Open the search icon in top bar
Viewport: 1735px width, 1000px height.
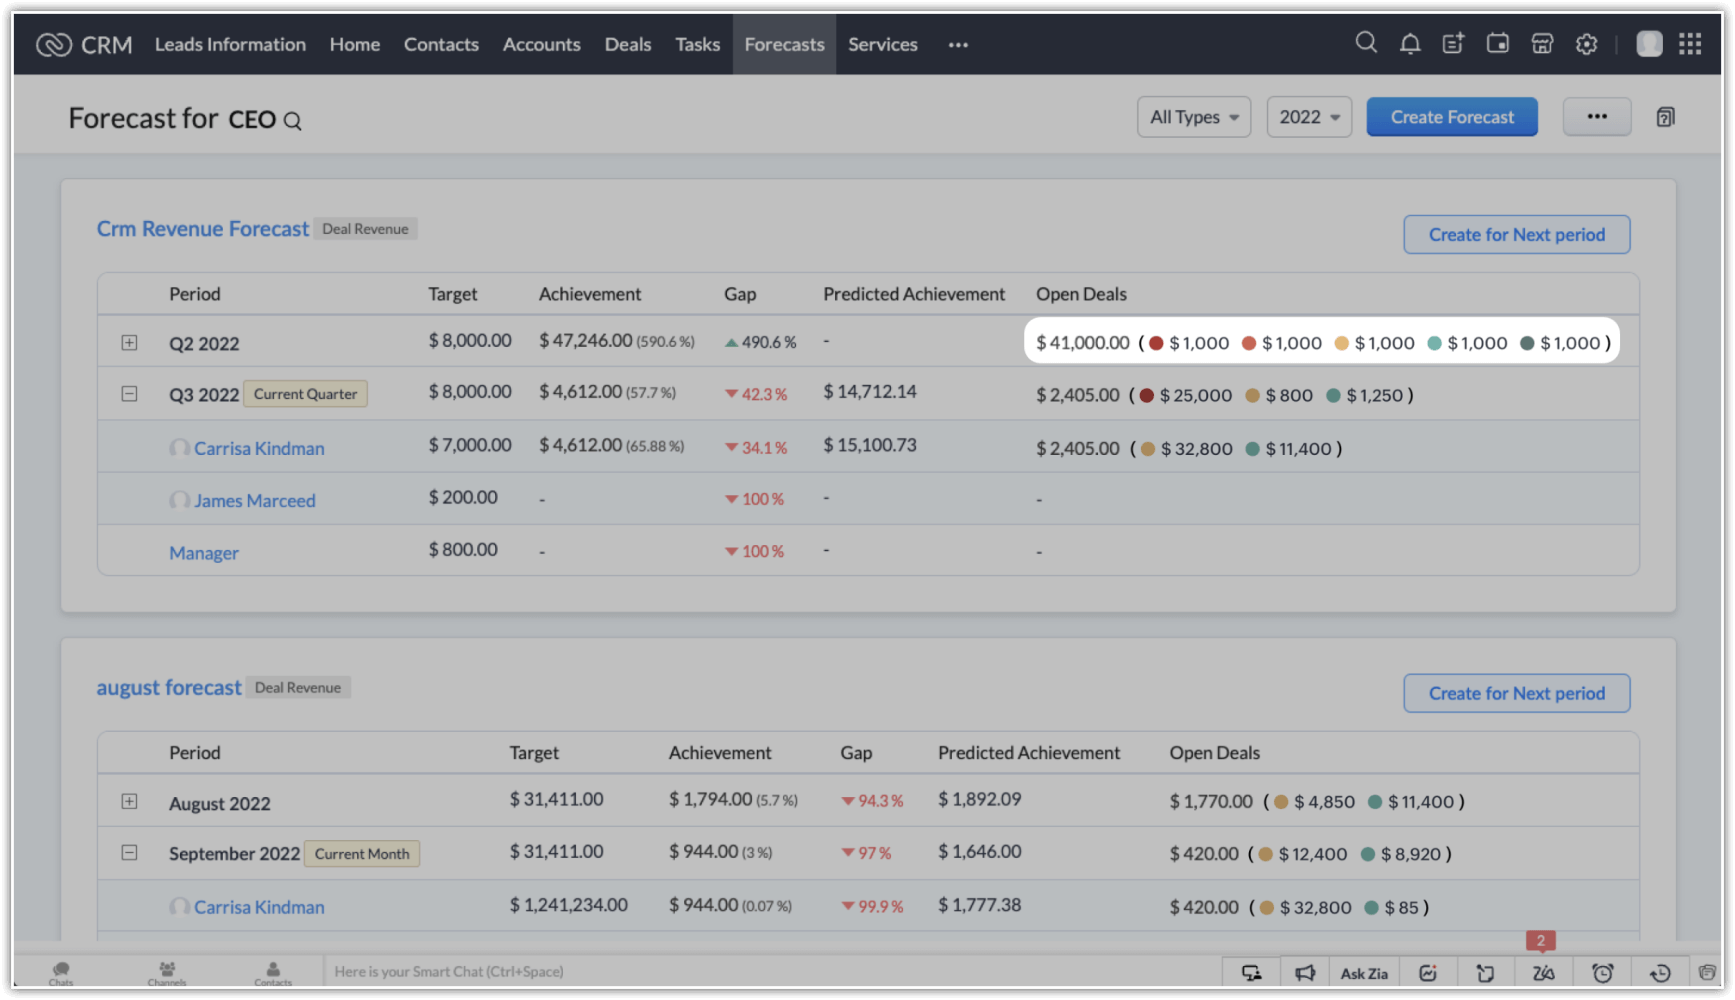1366,43
